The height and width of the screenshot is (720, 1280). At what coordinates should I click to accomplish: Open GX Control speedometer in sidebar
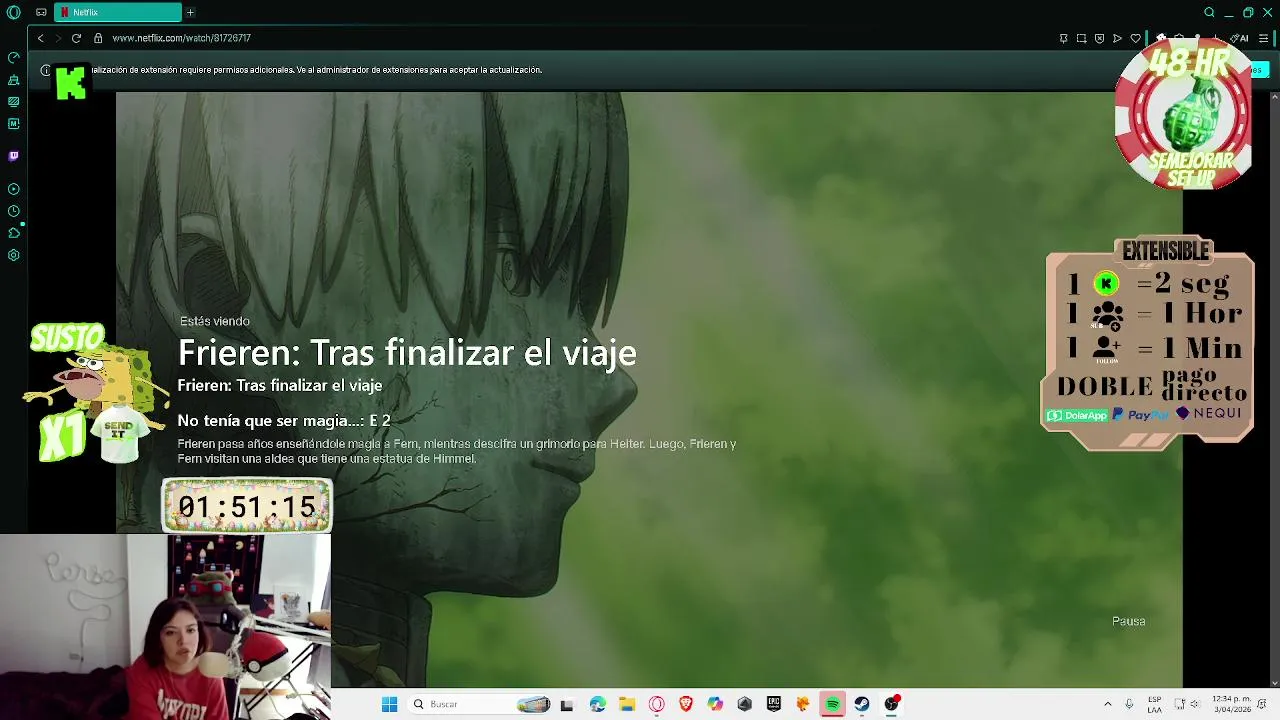coord(13,57)
